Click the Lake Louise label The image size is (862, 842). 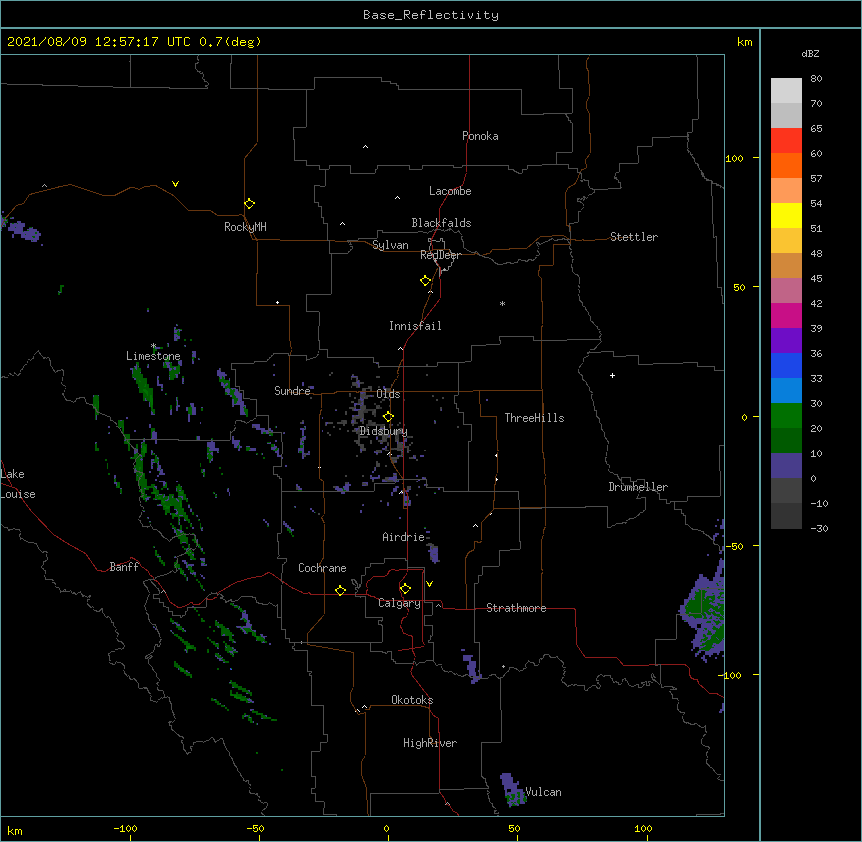[18, 484]
